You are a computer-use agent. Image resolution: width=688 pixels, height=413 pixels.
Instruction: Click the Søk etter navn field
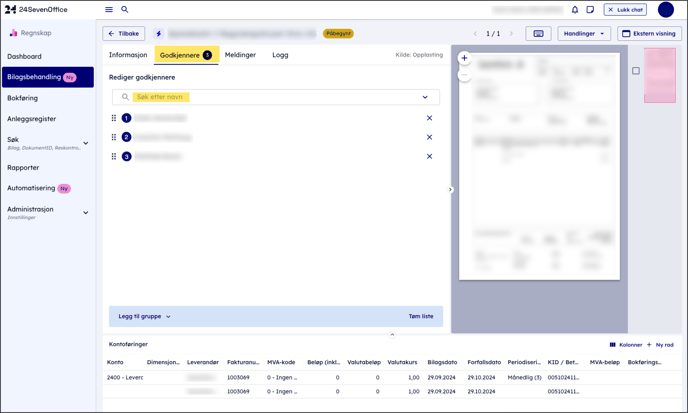(275, 97)
